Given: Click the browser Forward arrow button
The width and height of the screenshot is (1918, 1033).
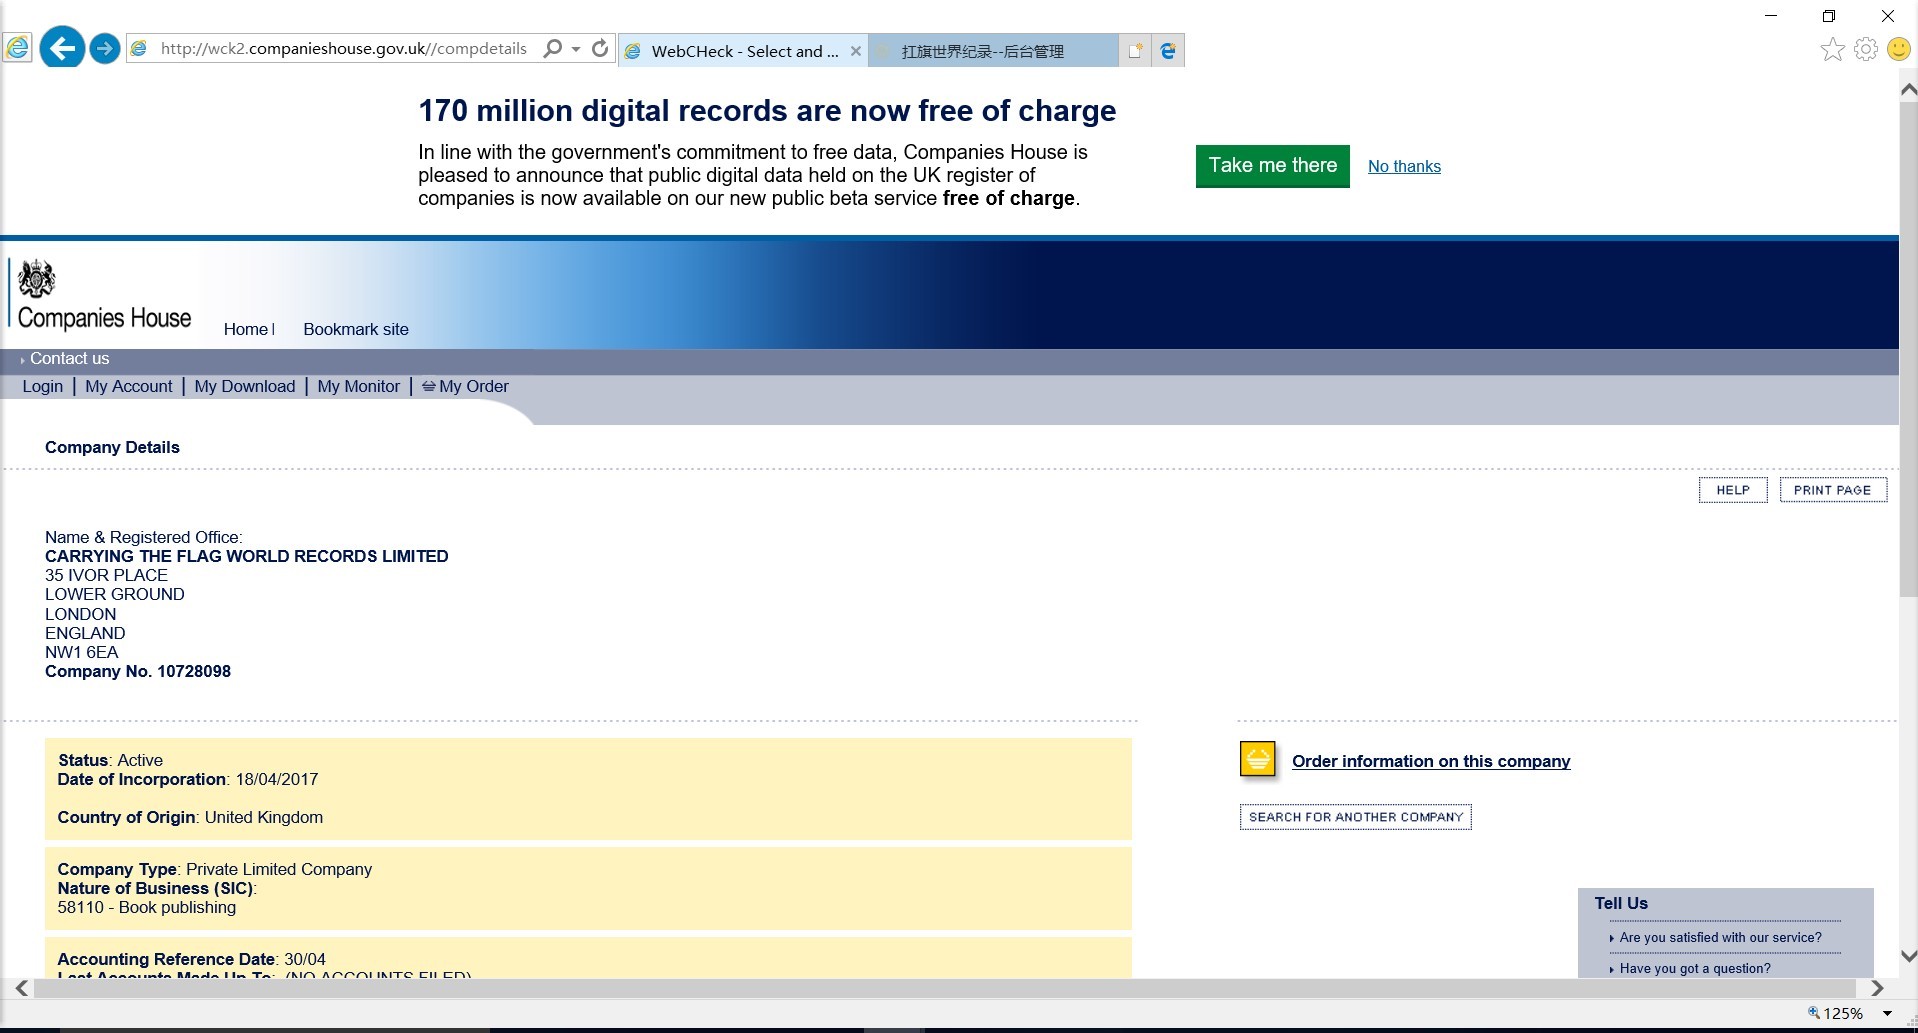Looking at the screenshot, I should tap(105, 48).
